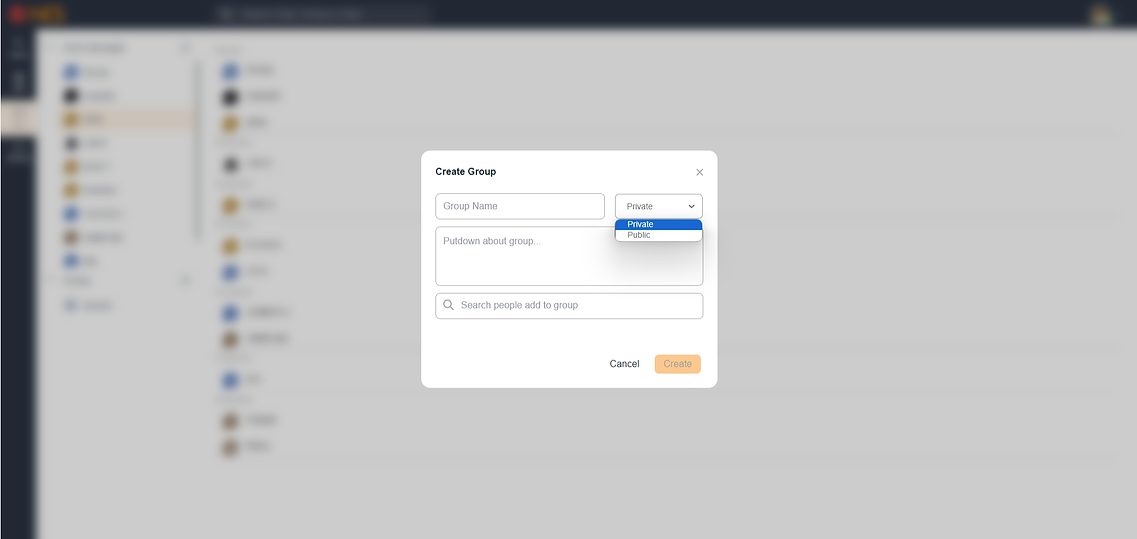Select the Public option in dropdown list
1137x539 pixels.
[658, 235]
